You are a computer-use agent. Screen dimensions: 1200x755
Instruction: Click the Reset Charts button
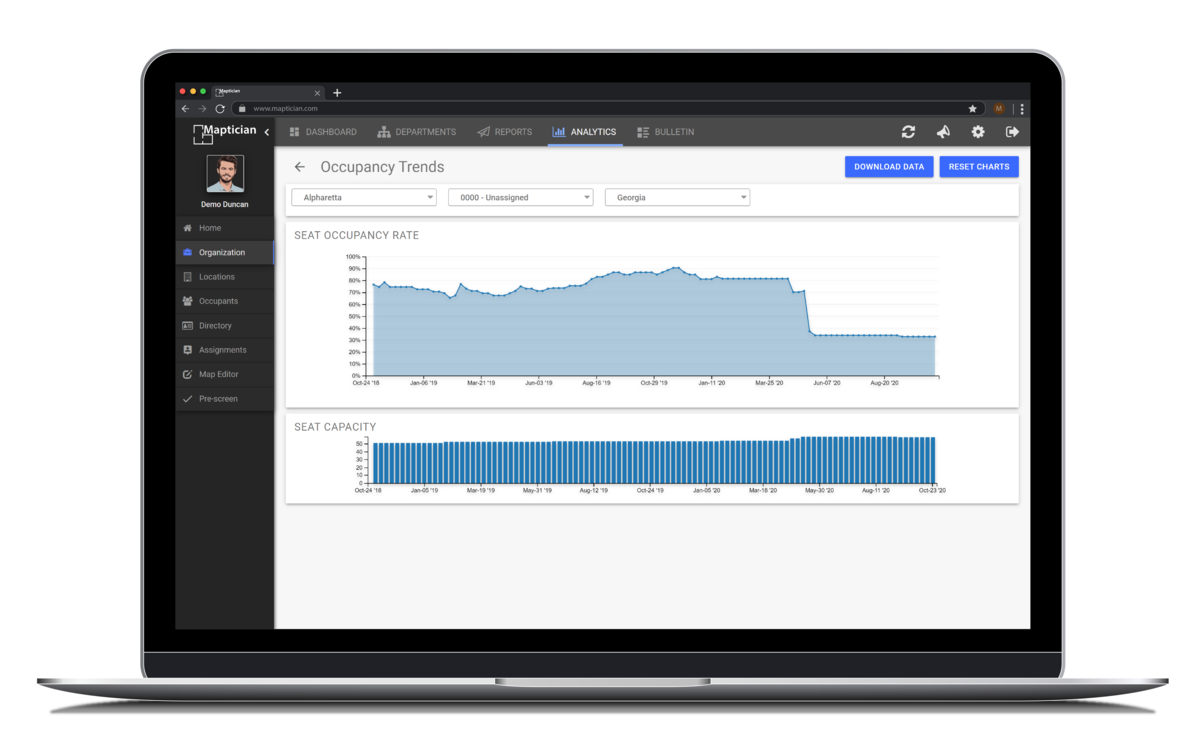point(979,167)
